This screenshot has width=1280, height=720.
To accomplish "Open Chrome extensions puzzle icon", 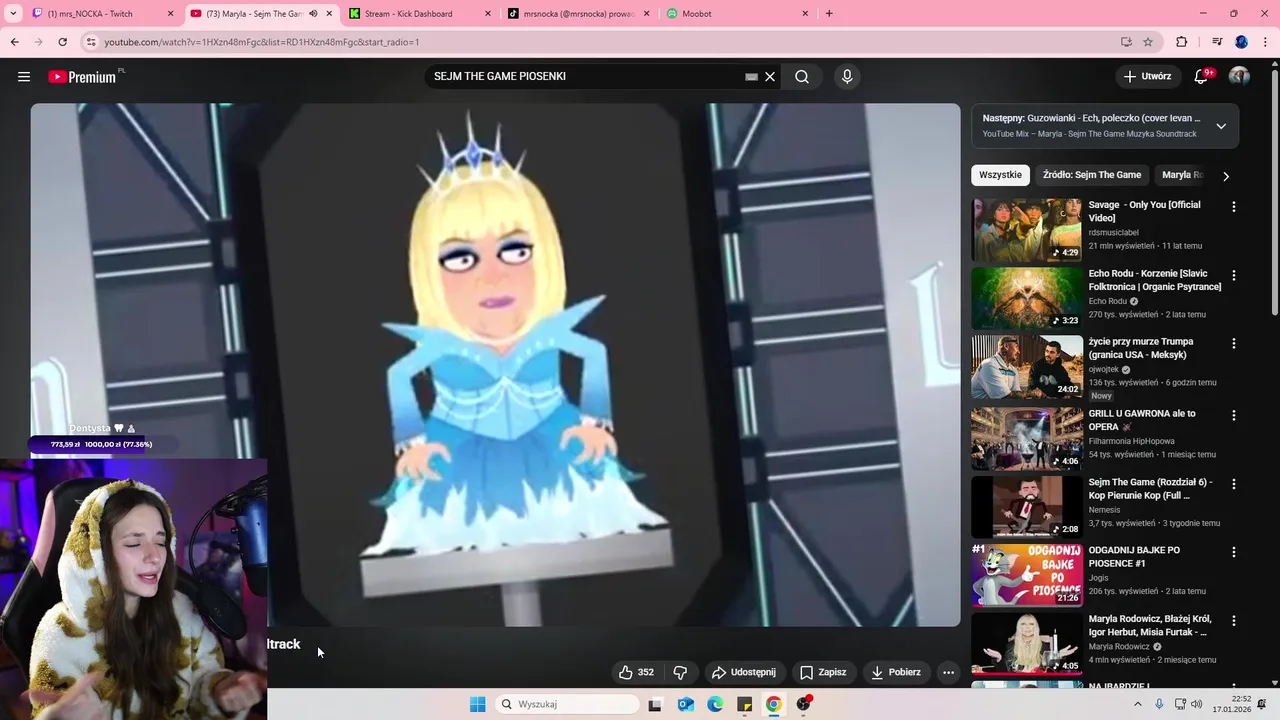I will (x=1182, y=42).
